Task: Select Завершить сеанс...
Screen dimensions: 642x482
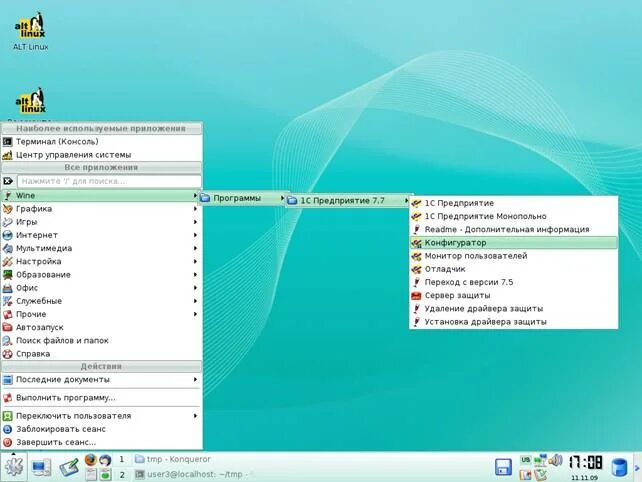Action: pos(102,442)
